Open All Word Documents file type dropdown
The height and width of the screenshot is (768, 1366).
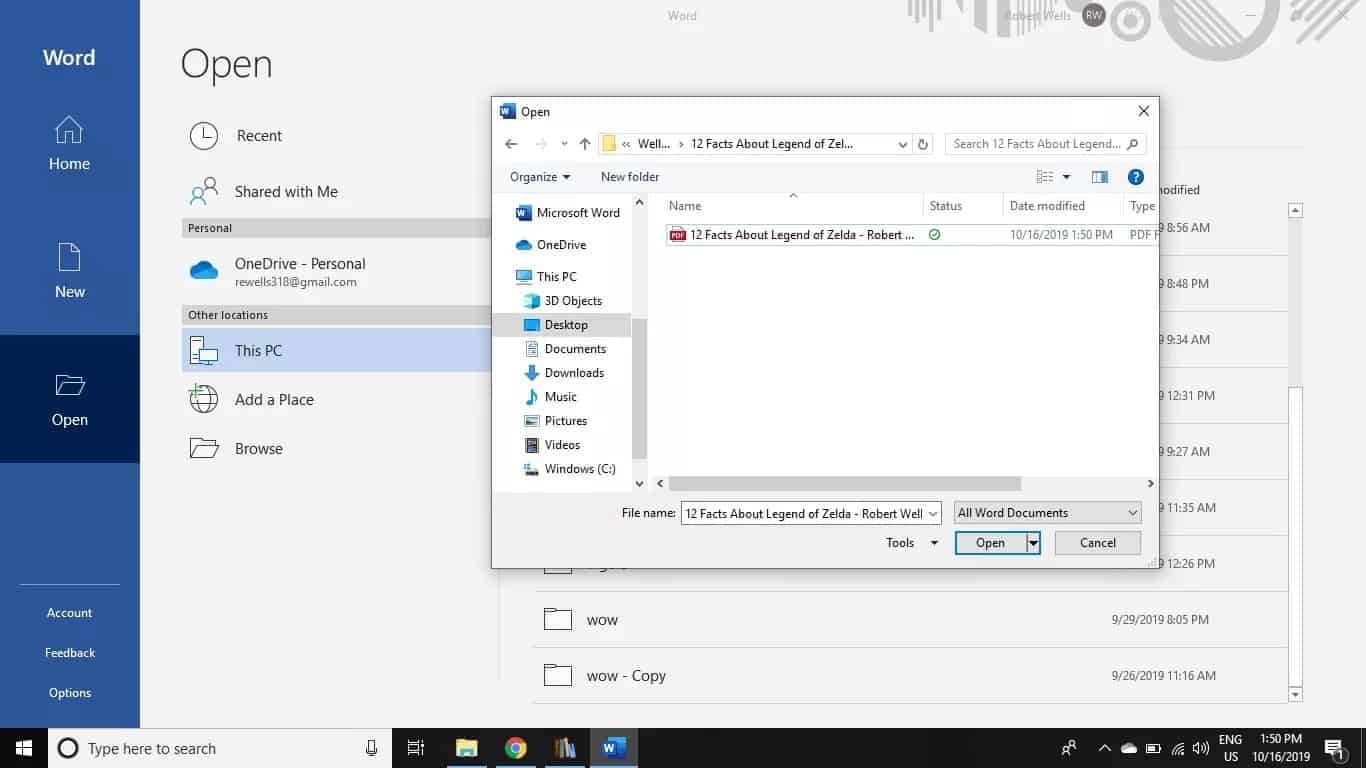(x=1047, y=513)
